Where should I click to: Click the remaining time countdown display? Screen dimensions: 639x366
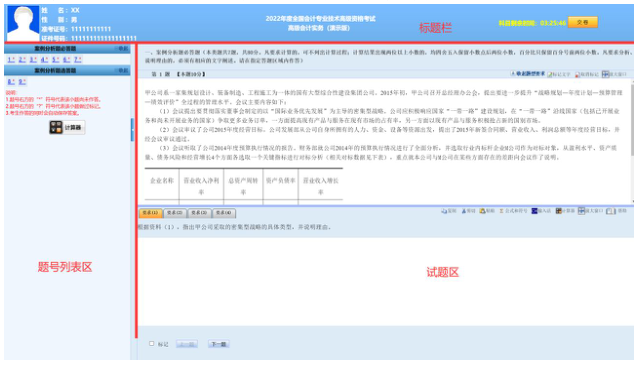pyautogui.click(x=532, y=23)
